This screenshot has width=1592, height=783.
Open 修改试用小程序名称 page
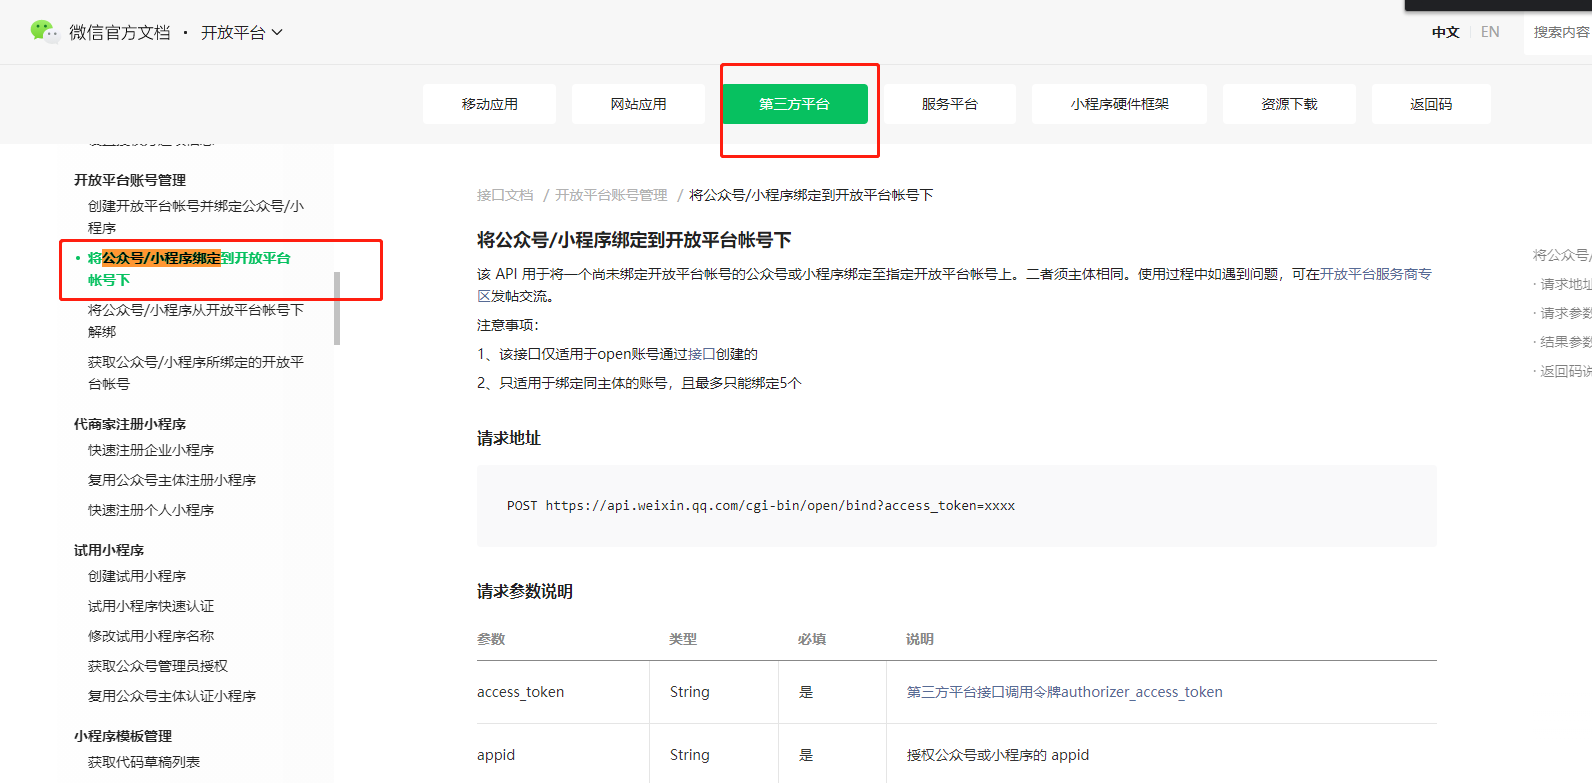tap(151, 636)
